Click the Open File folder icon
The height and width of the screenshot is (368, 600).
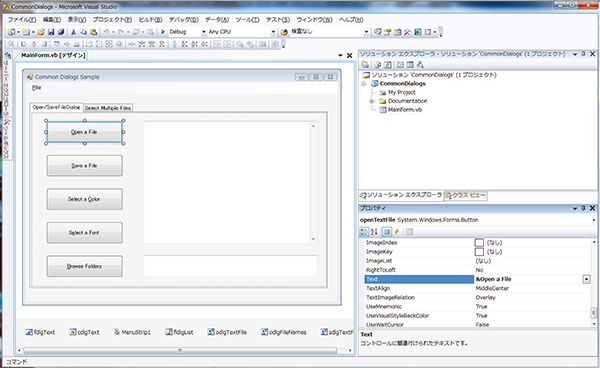coord(41,32)
